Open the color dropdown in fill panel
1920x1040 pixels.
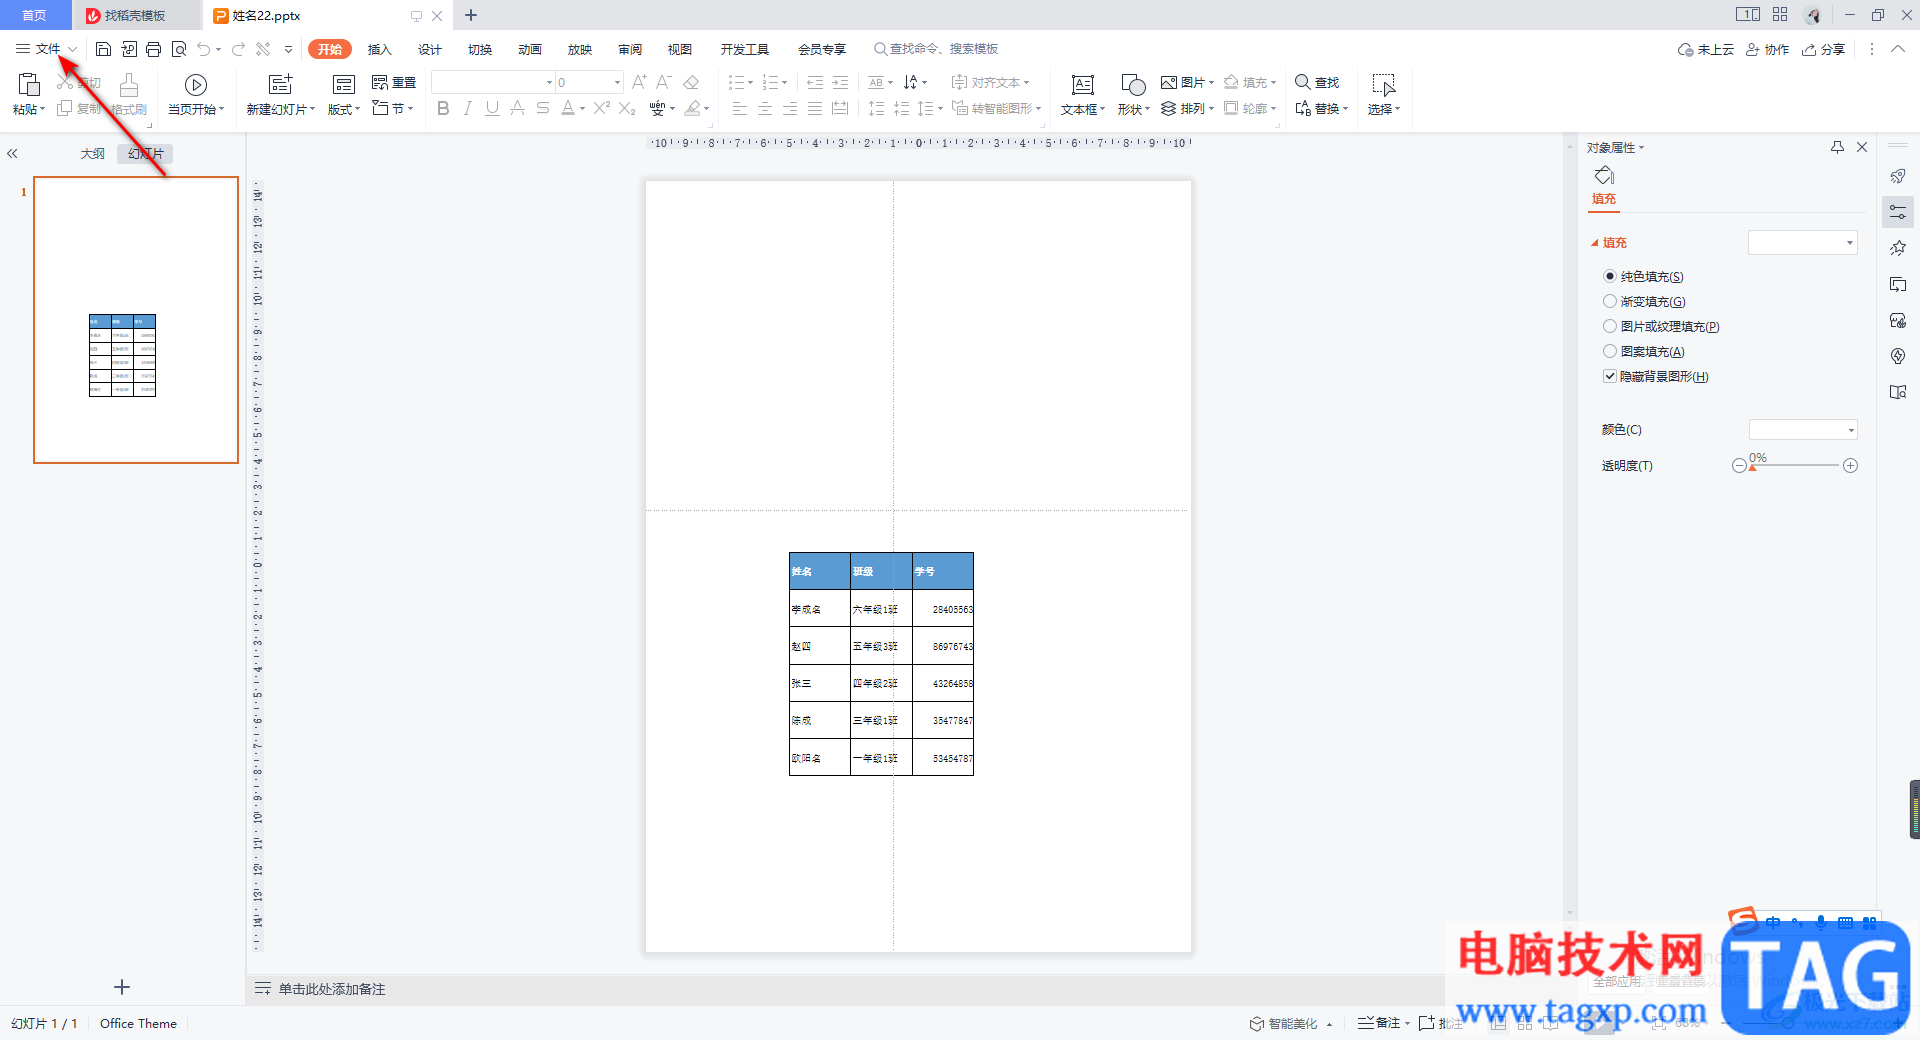[x=1803, y=430]
